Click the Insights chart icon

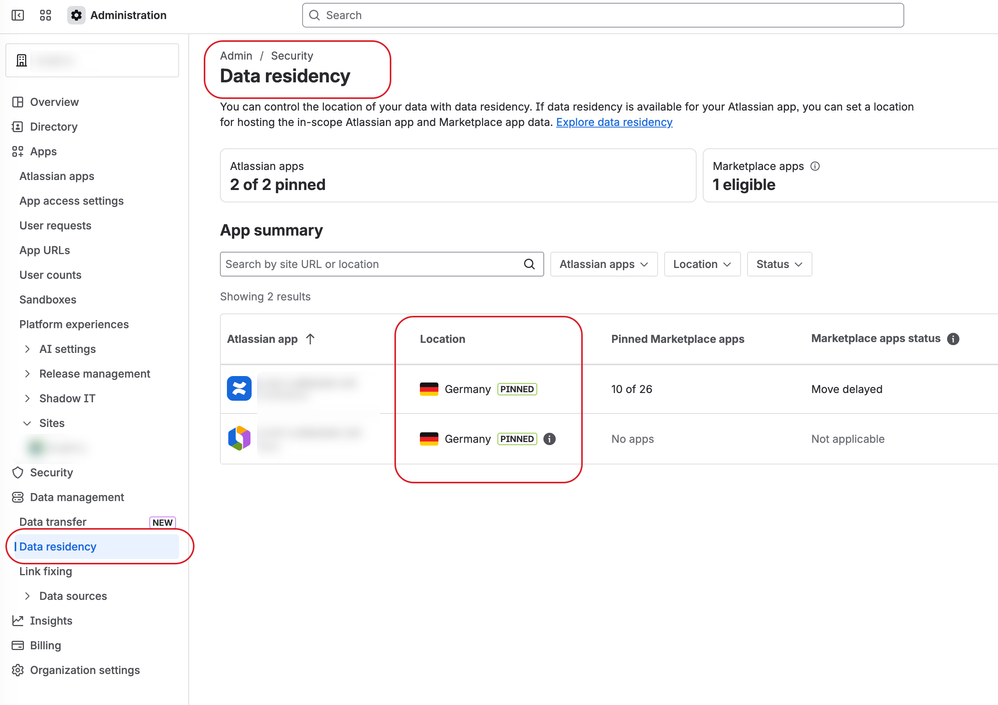18,621
